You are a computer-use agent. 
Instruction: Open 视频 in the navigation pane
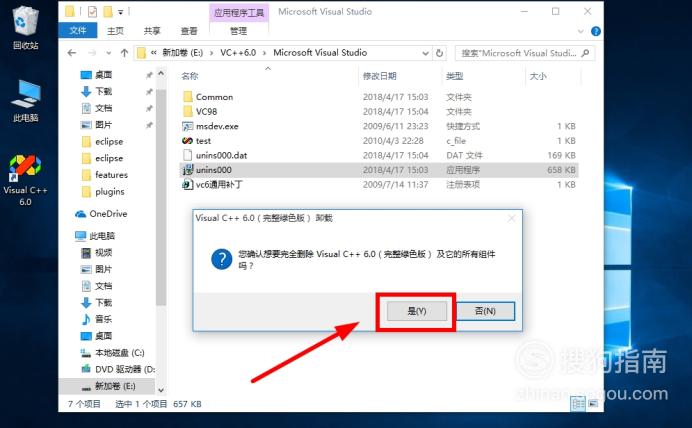coord(97,252)
